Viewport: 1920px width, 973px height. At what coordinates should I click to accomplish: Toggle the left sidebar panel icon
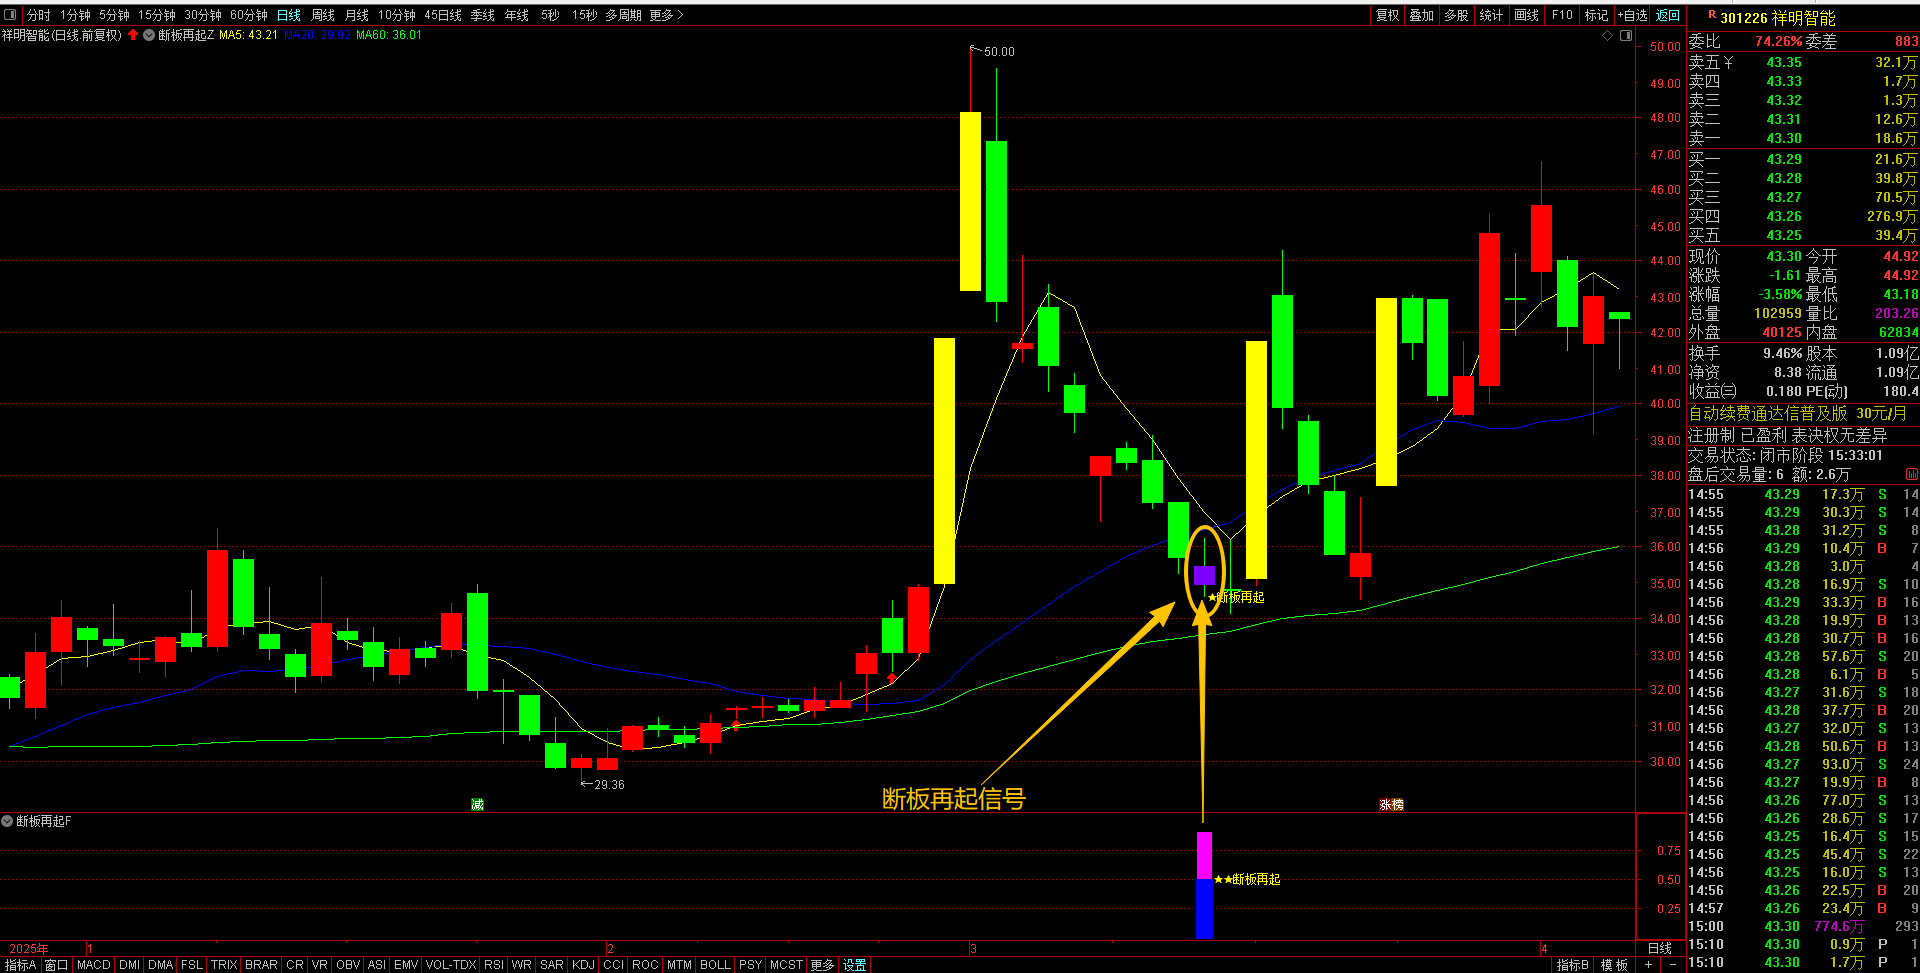(x=11, y=15)
